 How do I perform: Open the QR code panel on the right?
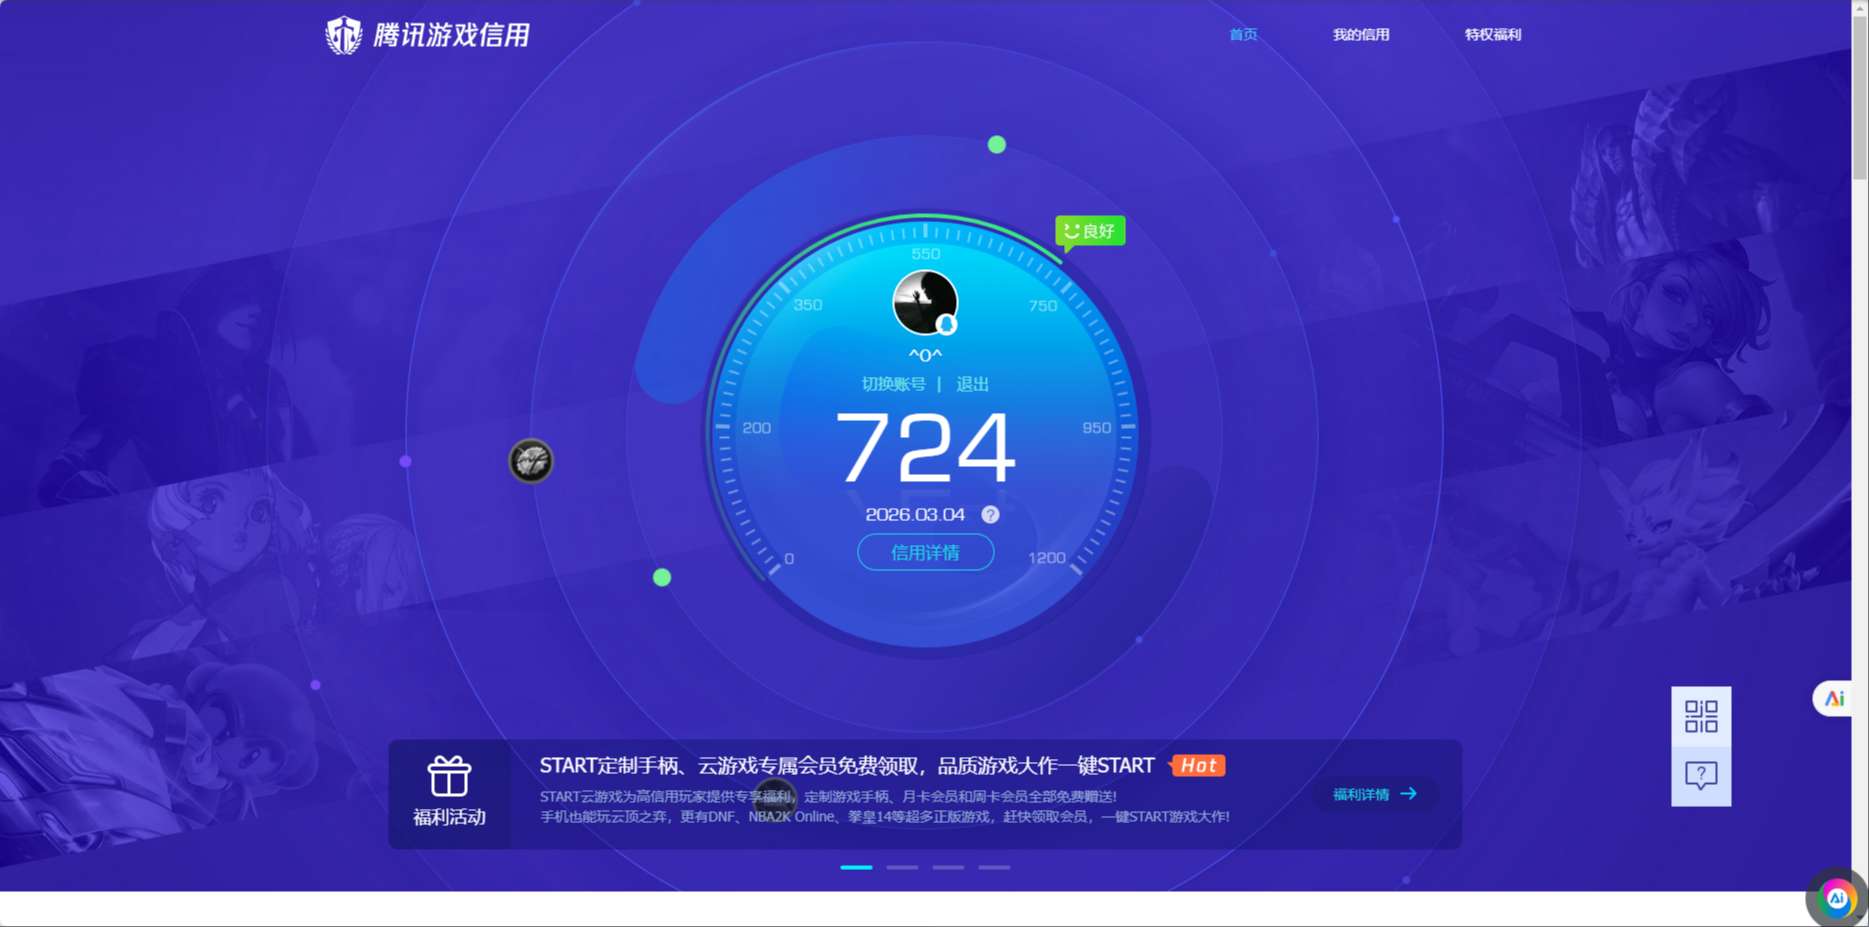click(x=1701, y=717)
